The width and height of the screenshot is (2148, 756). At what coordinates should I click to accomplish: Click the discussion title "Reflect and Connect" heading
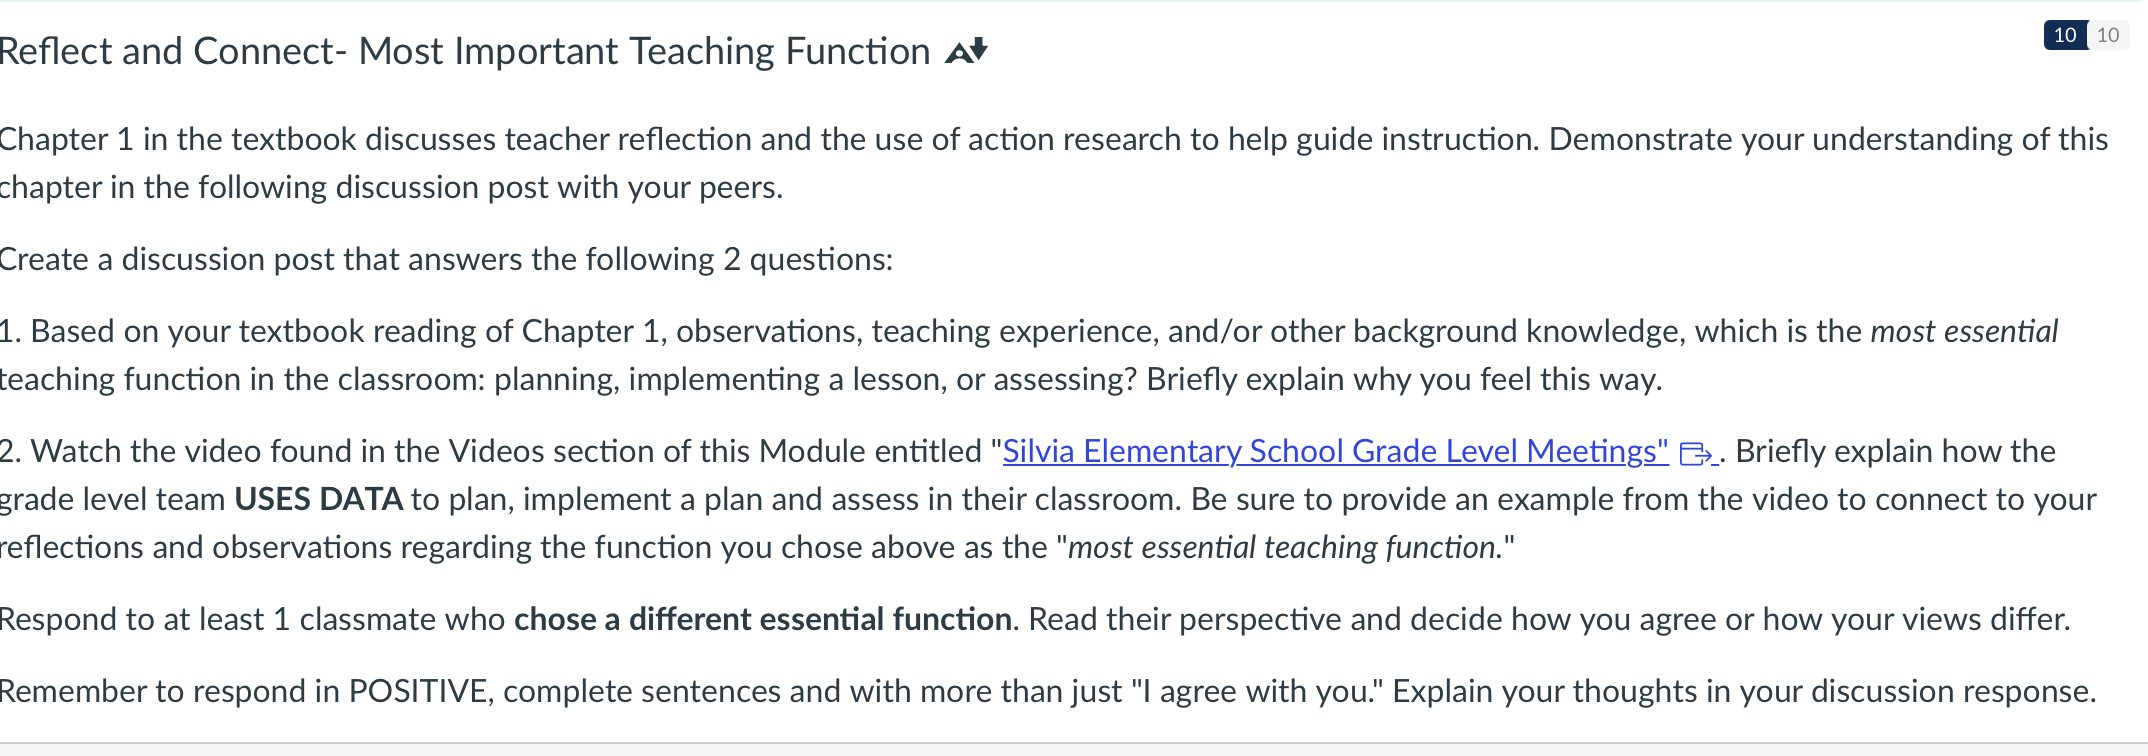coord(465,51)
